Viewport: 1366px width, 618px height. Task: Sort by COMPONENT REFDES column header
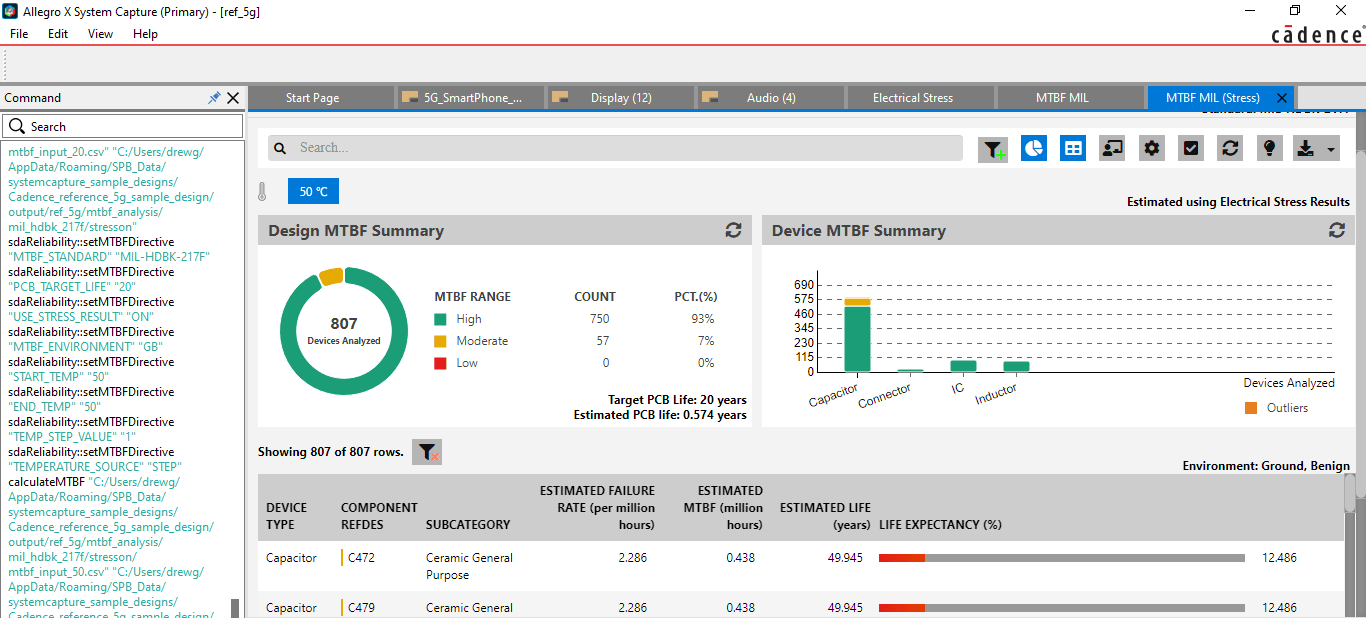379,516
